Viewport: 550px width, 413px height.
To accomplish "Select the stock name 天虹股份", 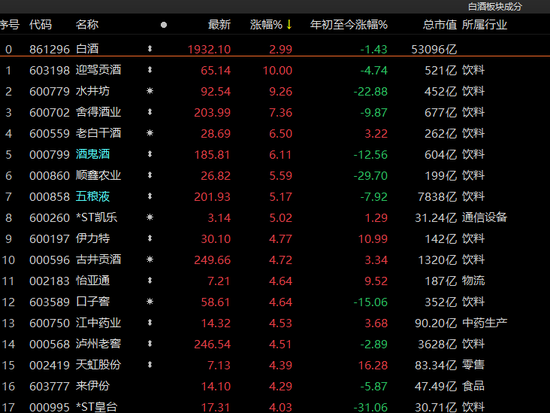I will (x=99, y=365).
